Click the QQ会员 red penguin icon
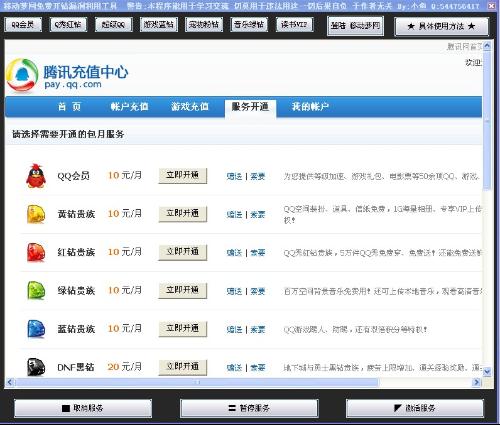Screen dimensions: 500x425 pos(36,176)
